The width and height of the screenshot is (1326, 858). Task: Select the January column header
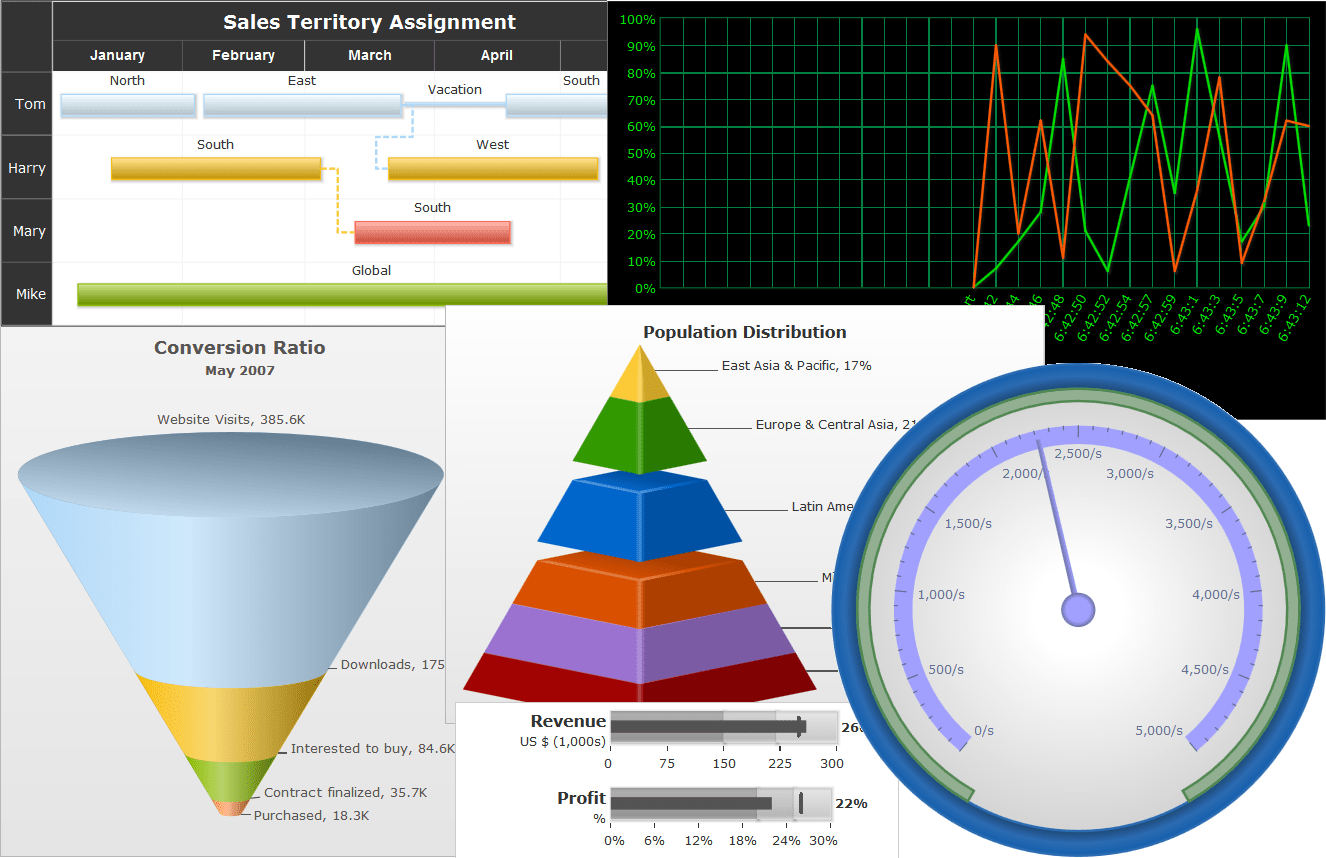tap(117, 55)
